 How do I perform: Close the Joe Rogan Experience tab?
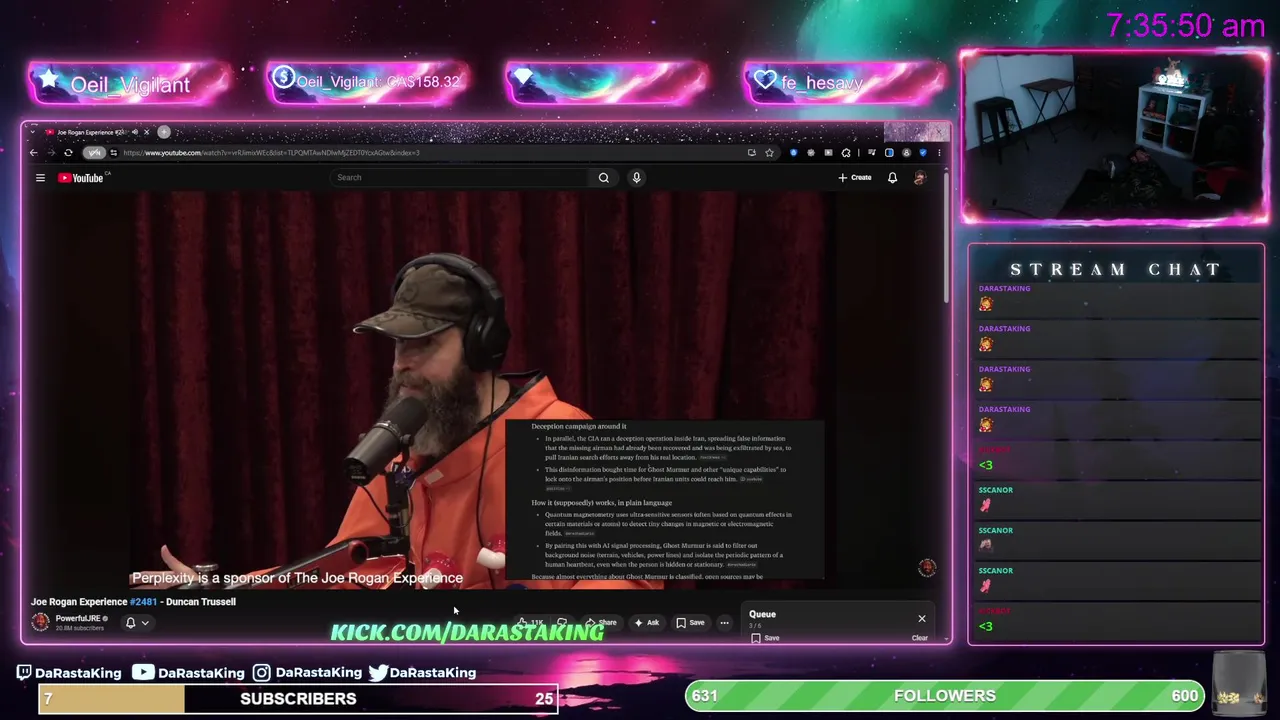(146, 132)
